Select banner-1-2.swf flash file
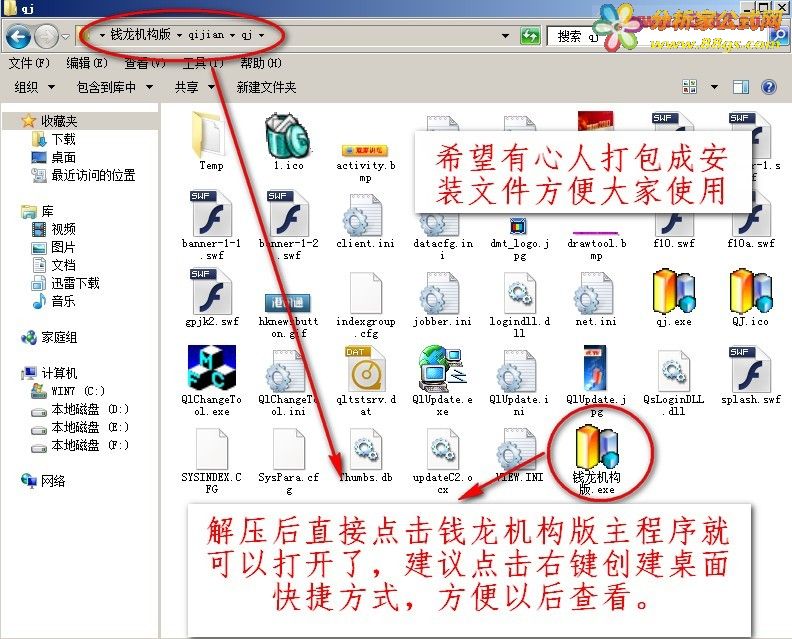The image size is (792, 639). (x=288, y=225)
